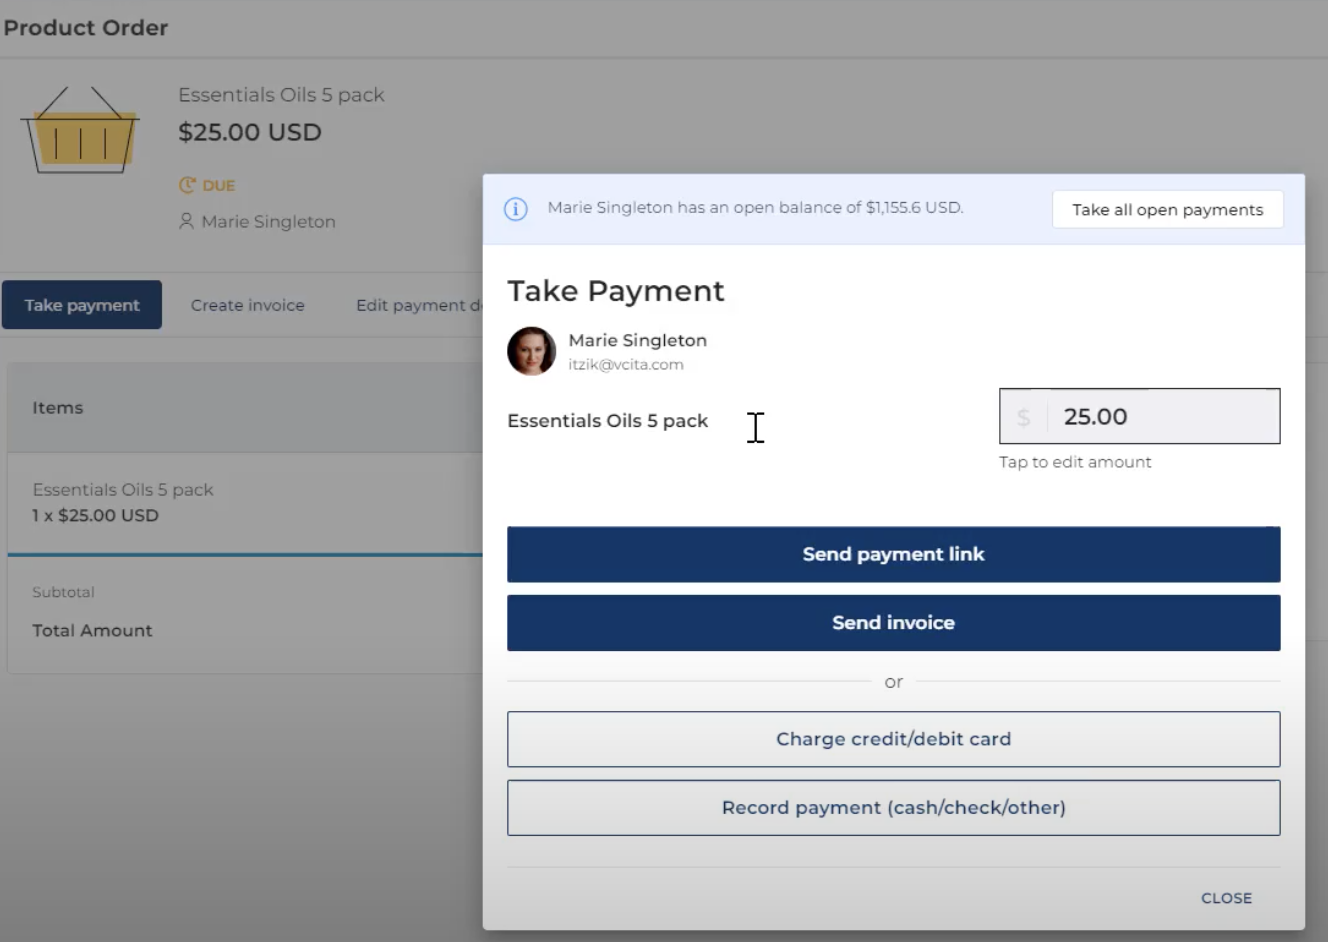Click the shopping basket product icon
The width and height of the screenshot is (1328, 942).
80,130
